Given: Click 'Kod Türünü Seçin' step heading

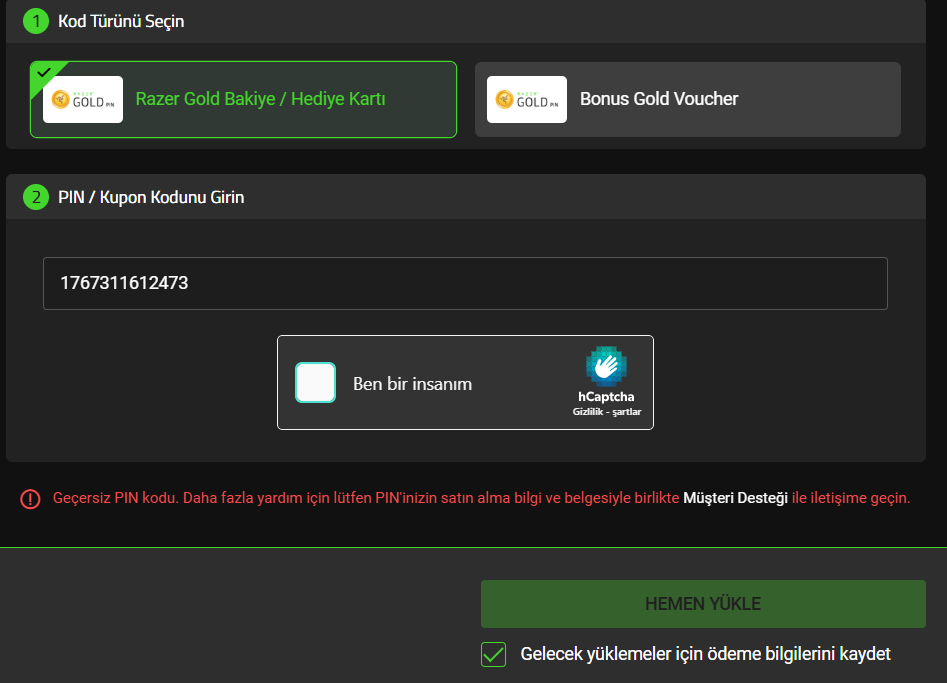Looking at the screenshot, I should [121, 22].
